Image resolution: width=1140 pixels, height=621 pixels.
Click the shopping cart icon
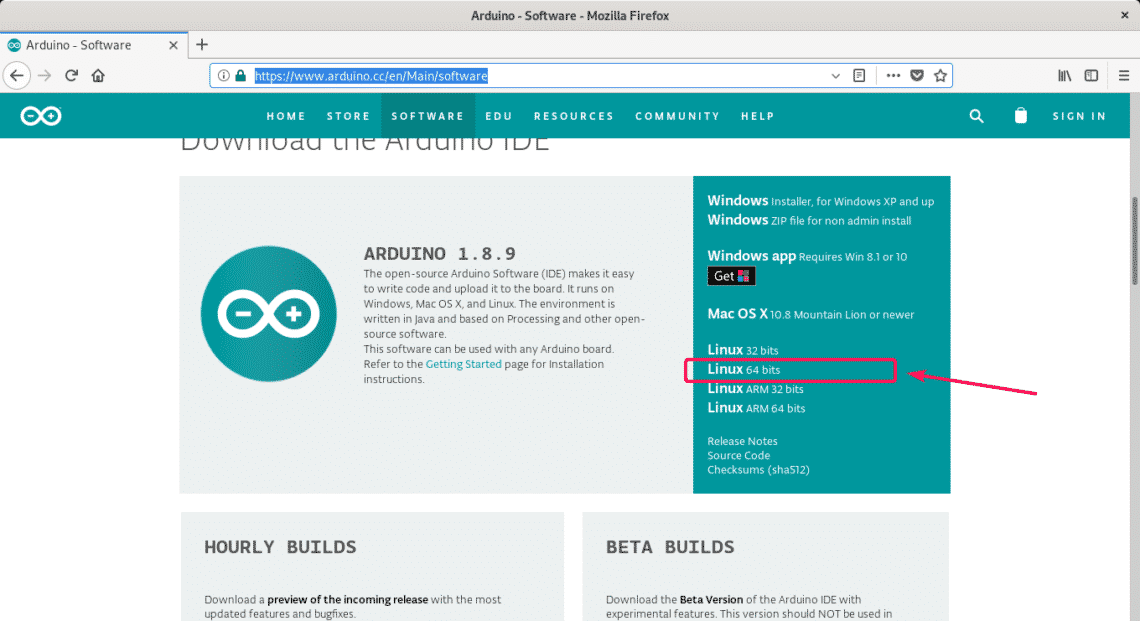1020,115
